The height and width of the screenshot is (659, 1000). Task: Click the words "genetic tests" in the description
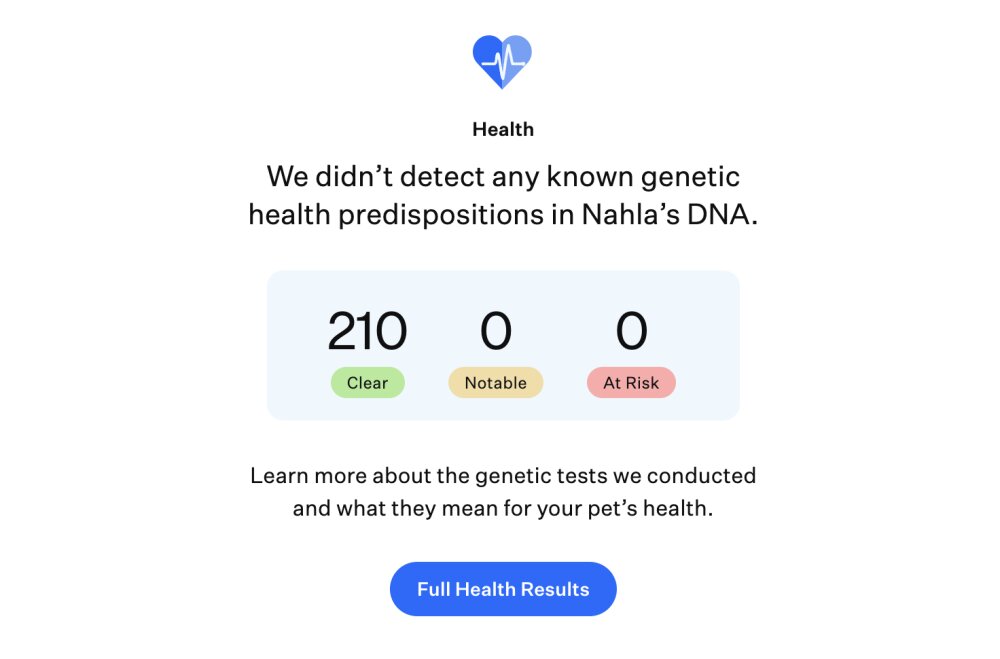click(x=541, y=477)
